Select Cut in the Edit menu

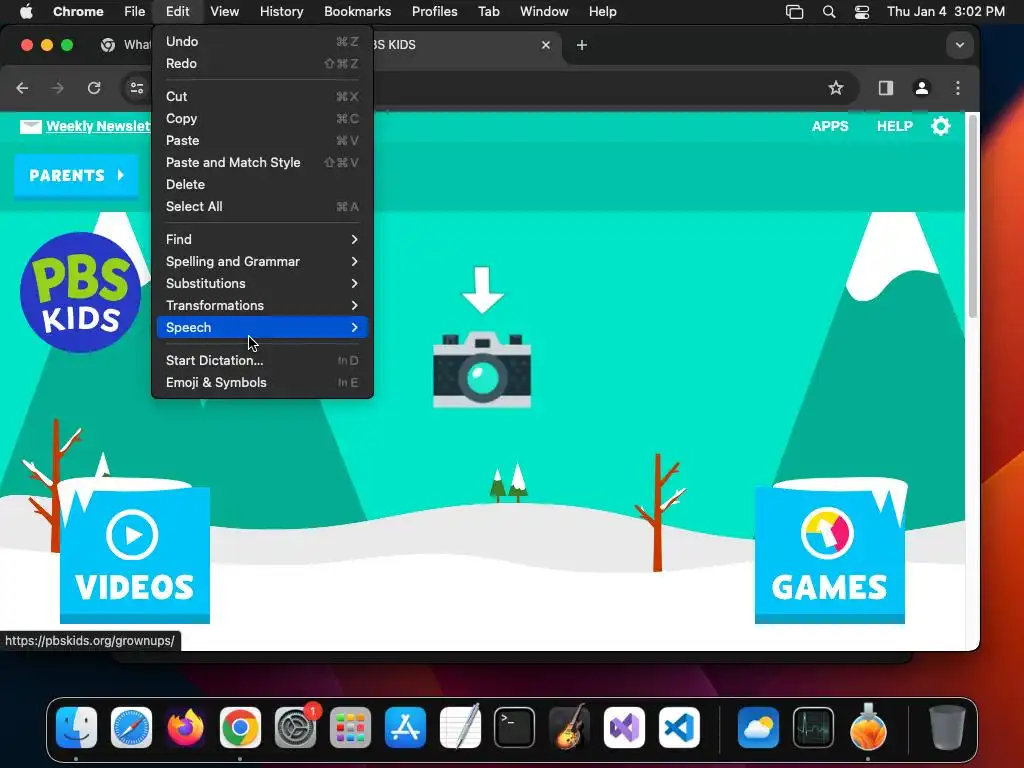pyautogui.click(x=262, y=97)
